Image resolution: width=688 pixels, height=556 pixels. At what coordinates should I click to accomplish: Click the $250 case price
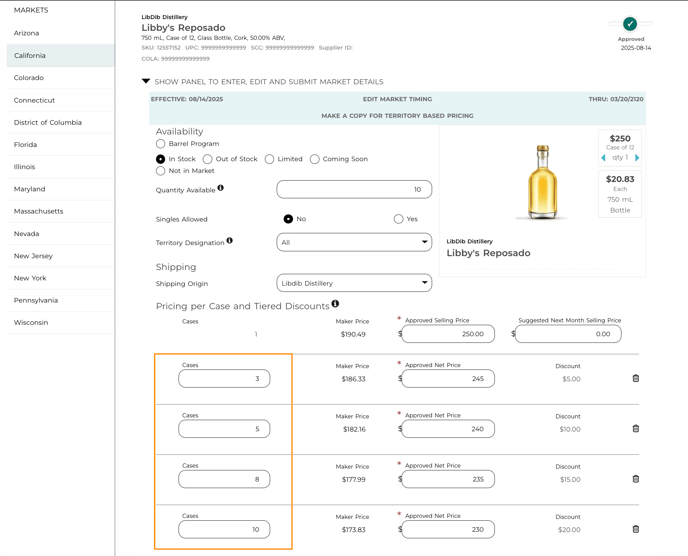click(620, 138)
